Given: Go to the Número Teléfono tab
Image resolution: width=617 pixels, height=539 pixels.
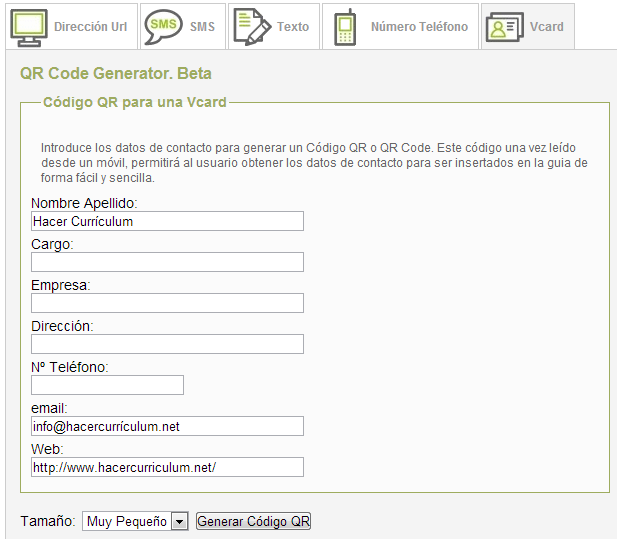Looking at the screenshot, I should pos(419,27).
